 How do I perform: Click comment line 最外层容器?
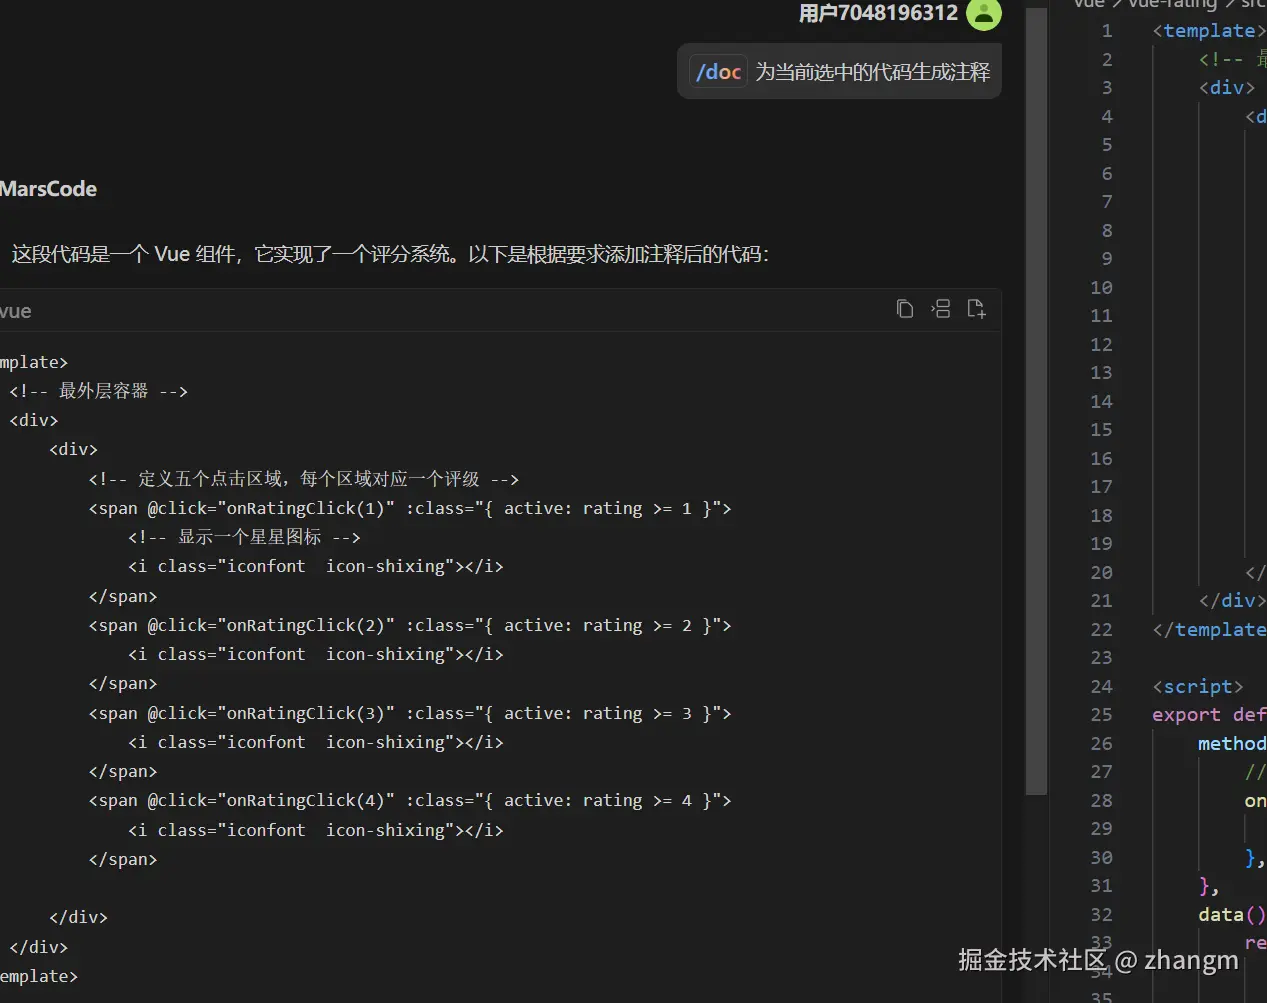[98, 391]
